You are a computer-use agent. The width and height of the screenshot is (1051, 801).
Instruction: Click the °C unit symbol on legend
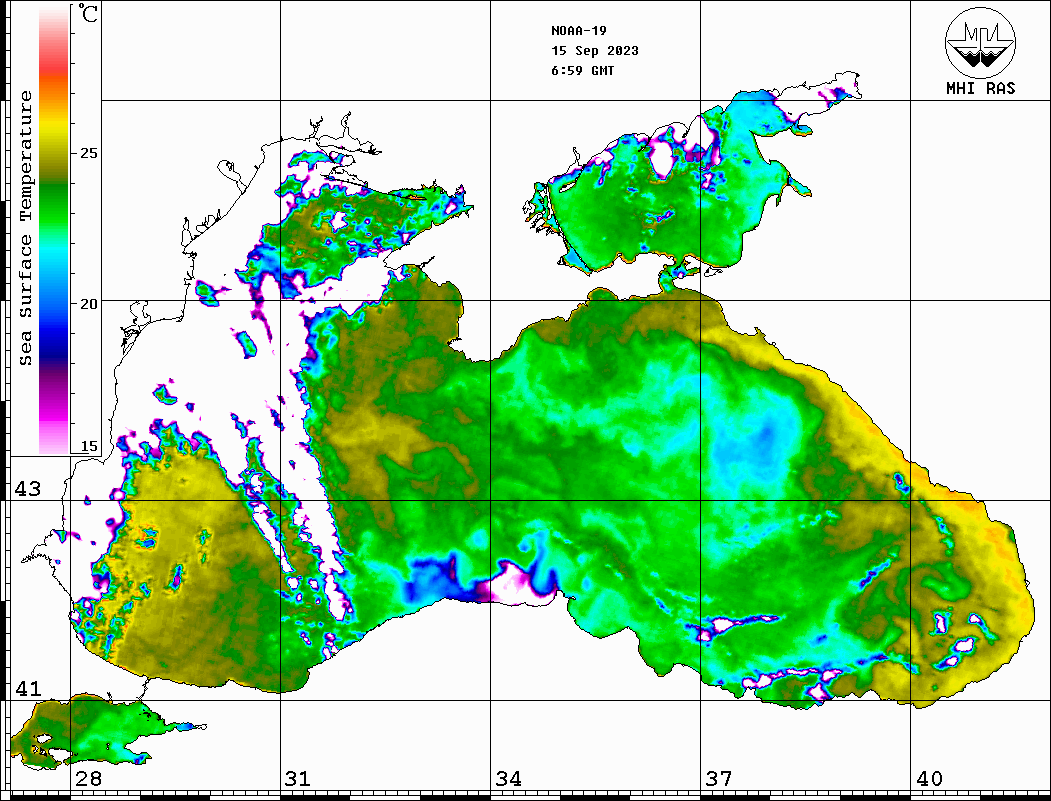(90, 15)
